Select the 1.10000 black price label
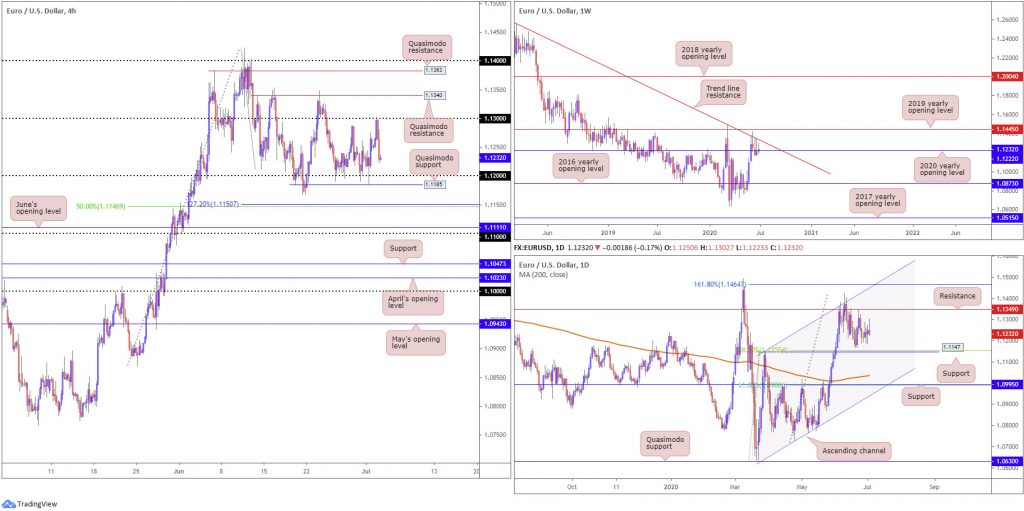This screenshot has width=1024, height=511. click(x=494, y=291)
